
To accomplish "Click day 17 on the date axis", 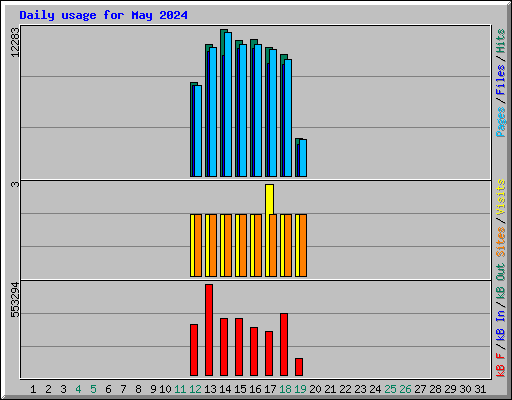I will tap(270, 389).
